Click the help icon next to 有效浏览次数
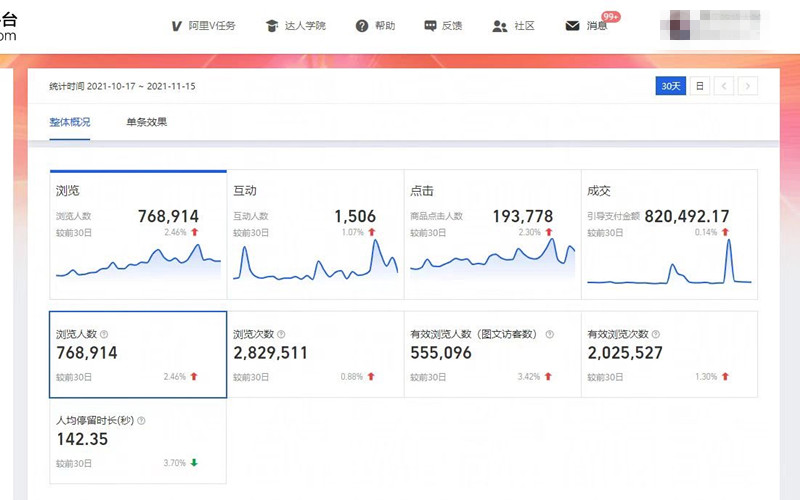 click(x=656, y=334)
